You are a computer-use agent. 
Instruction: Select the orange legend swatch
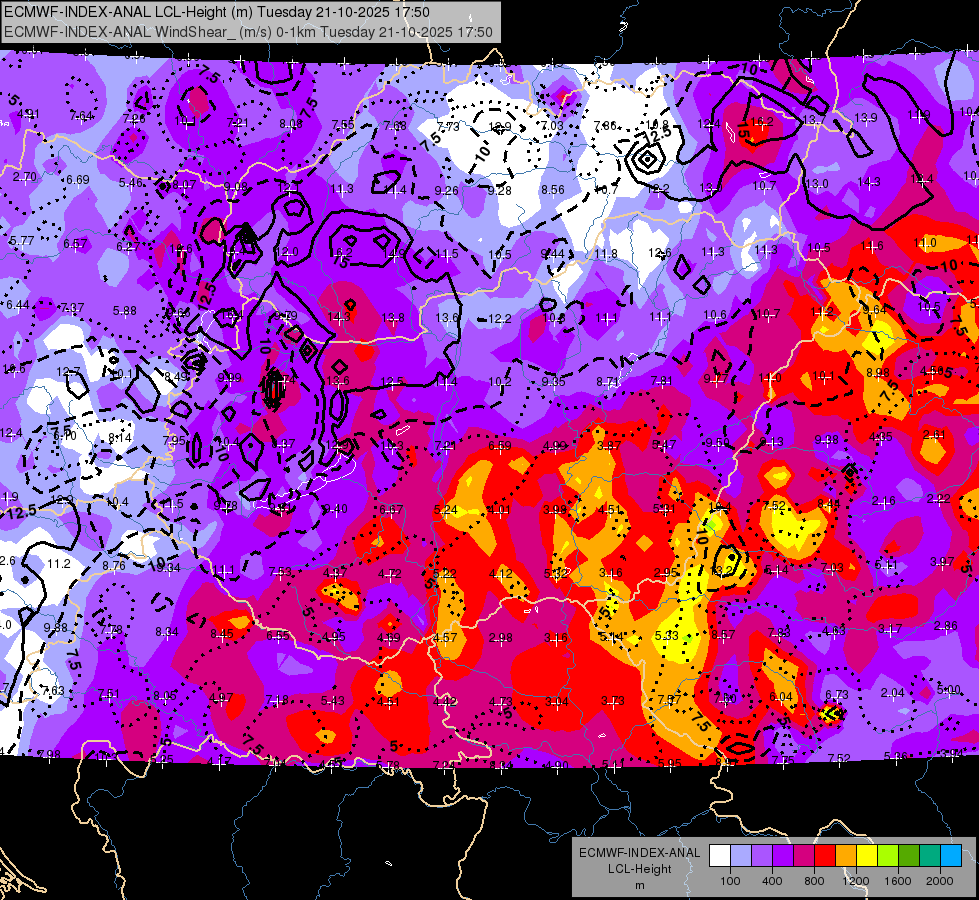pyautogui.click(x=846, y=856)
